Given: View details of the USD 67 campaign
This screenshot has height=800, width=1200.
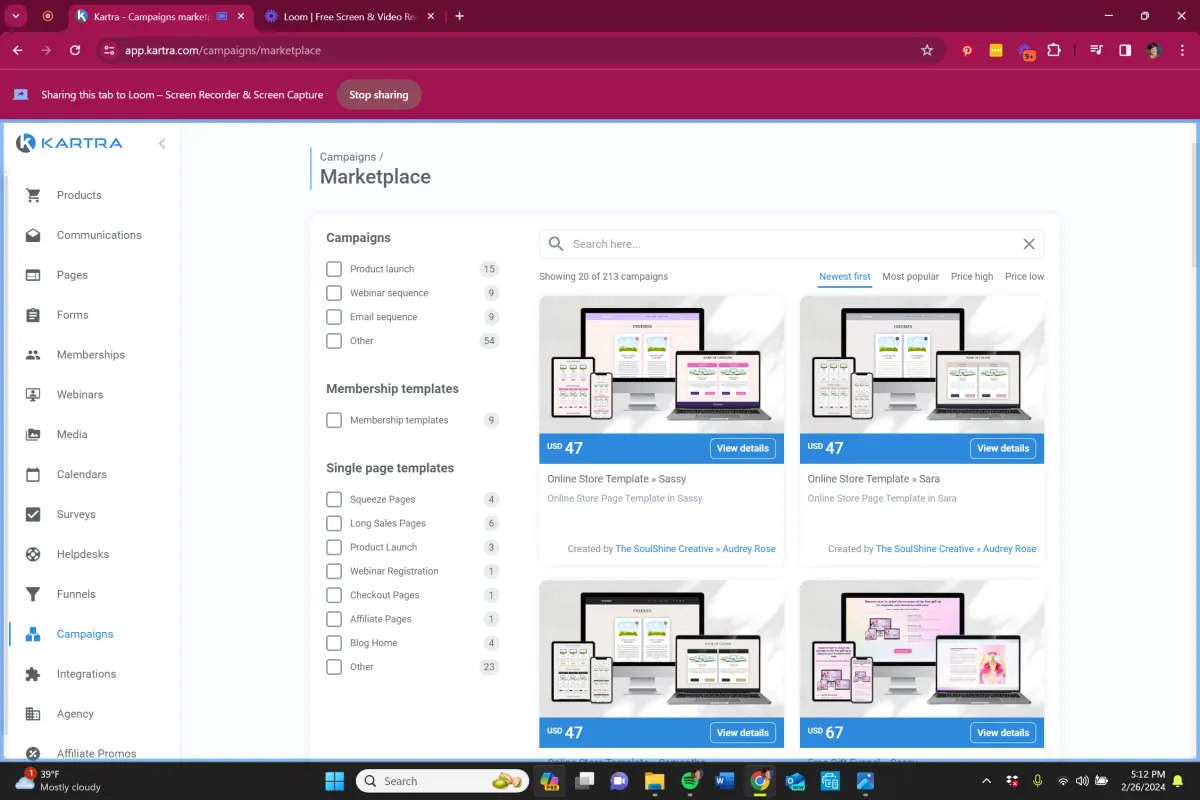Looking at the screenshot, I should [1003, 733].
